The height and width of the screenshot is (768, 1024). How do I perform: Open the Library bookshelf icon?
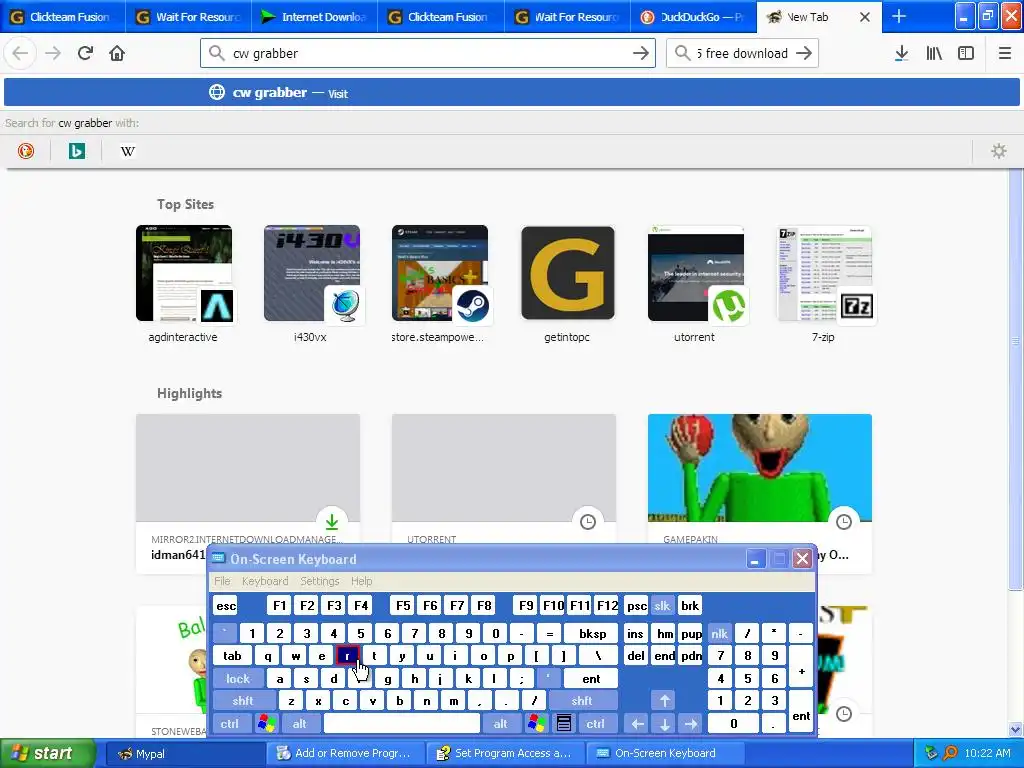pyautogui.click(x=934, y=53)
